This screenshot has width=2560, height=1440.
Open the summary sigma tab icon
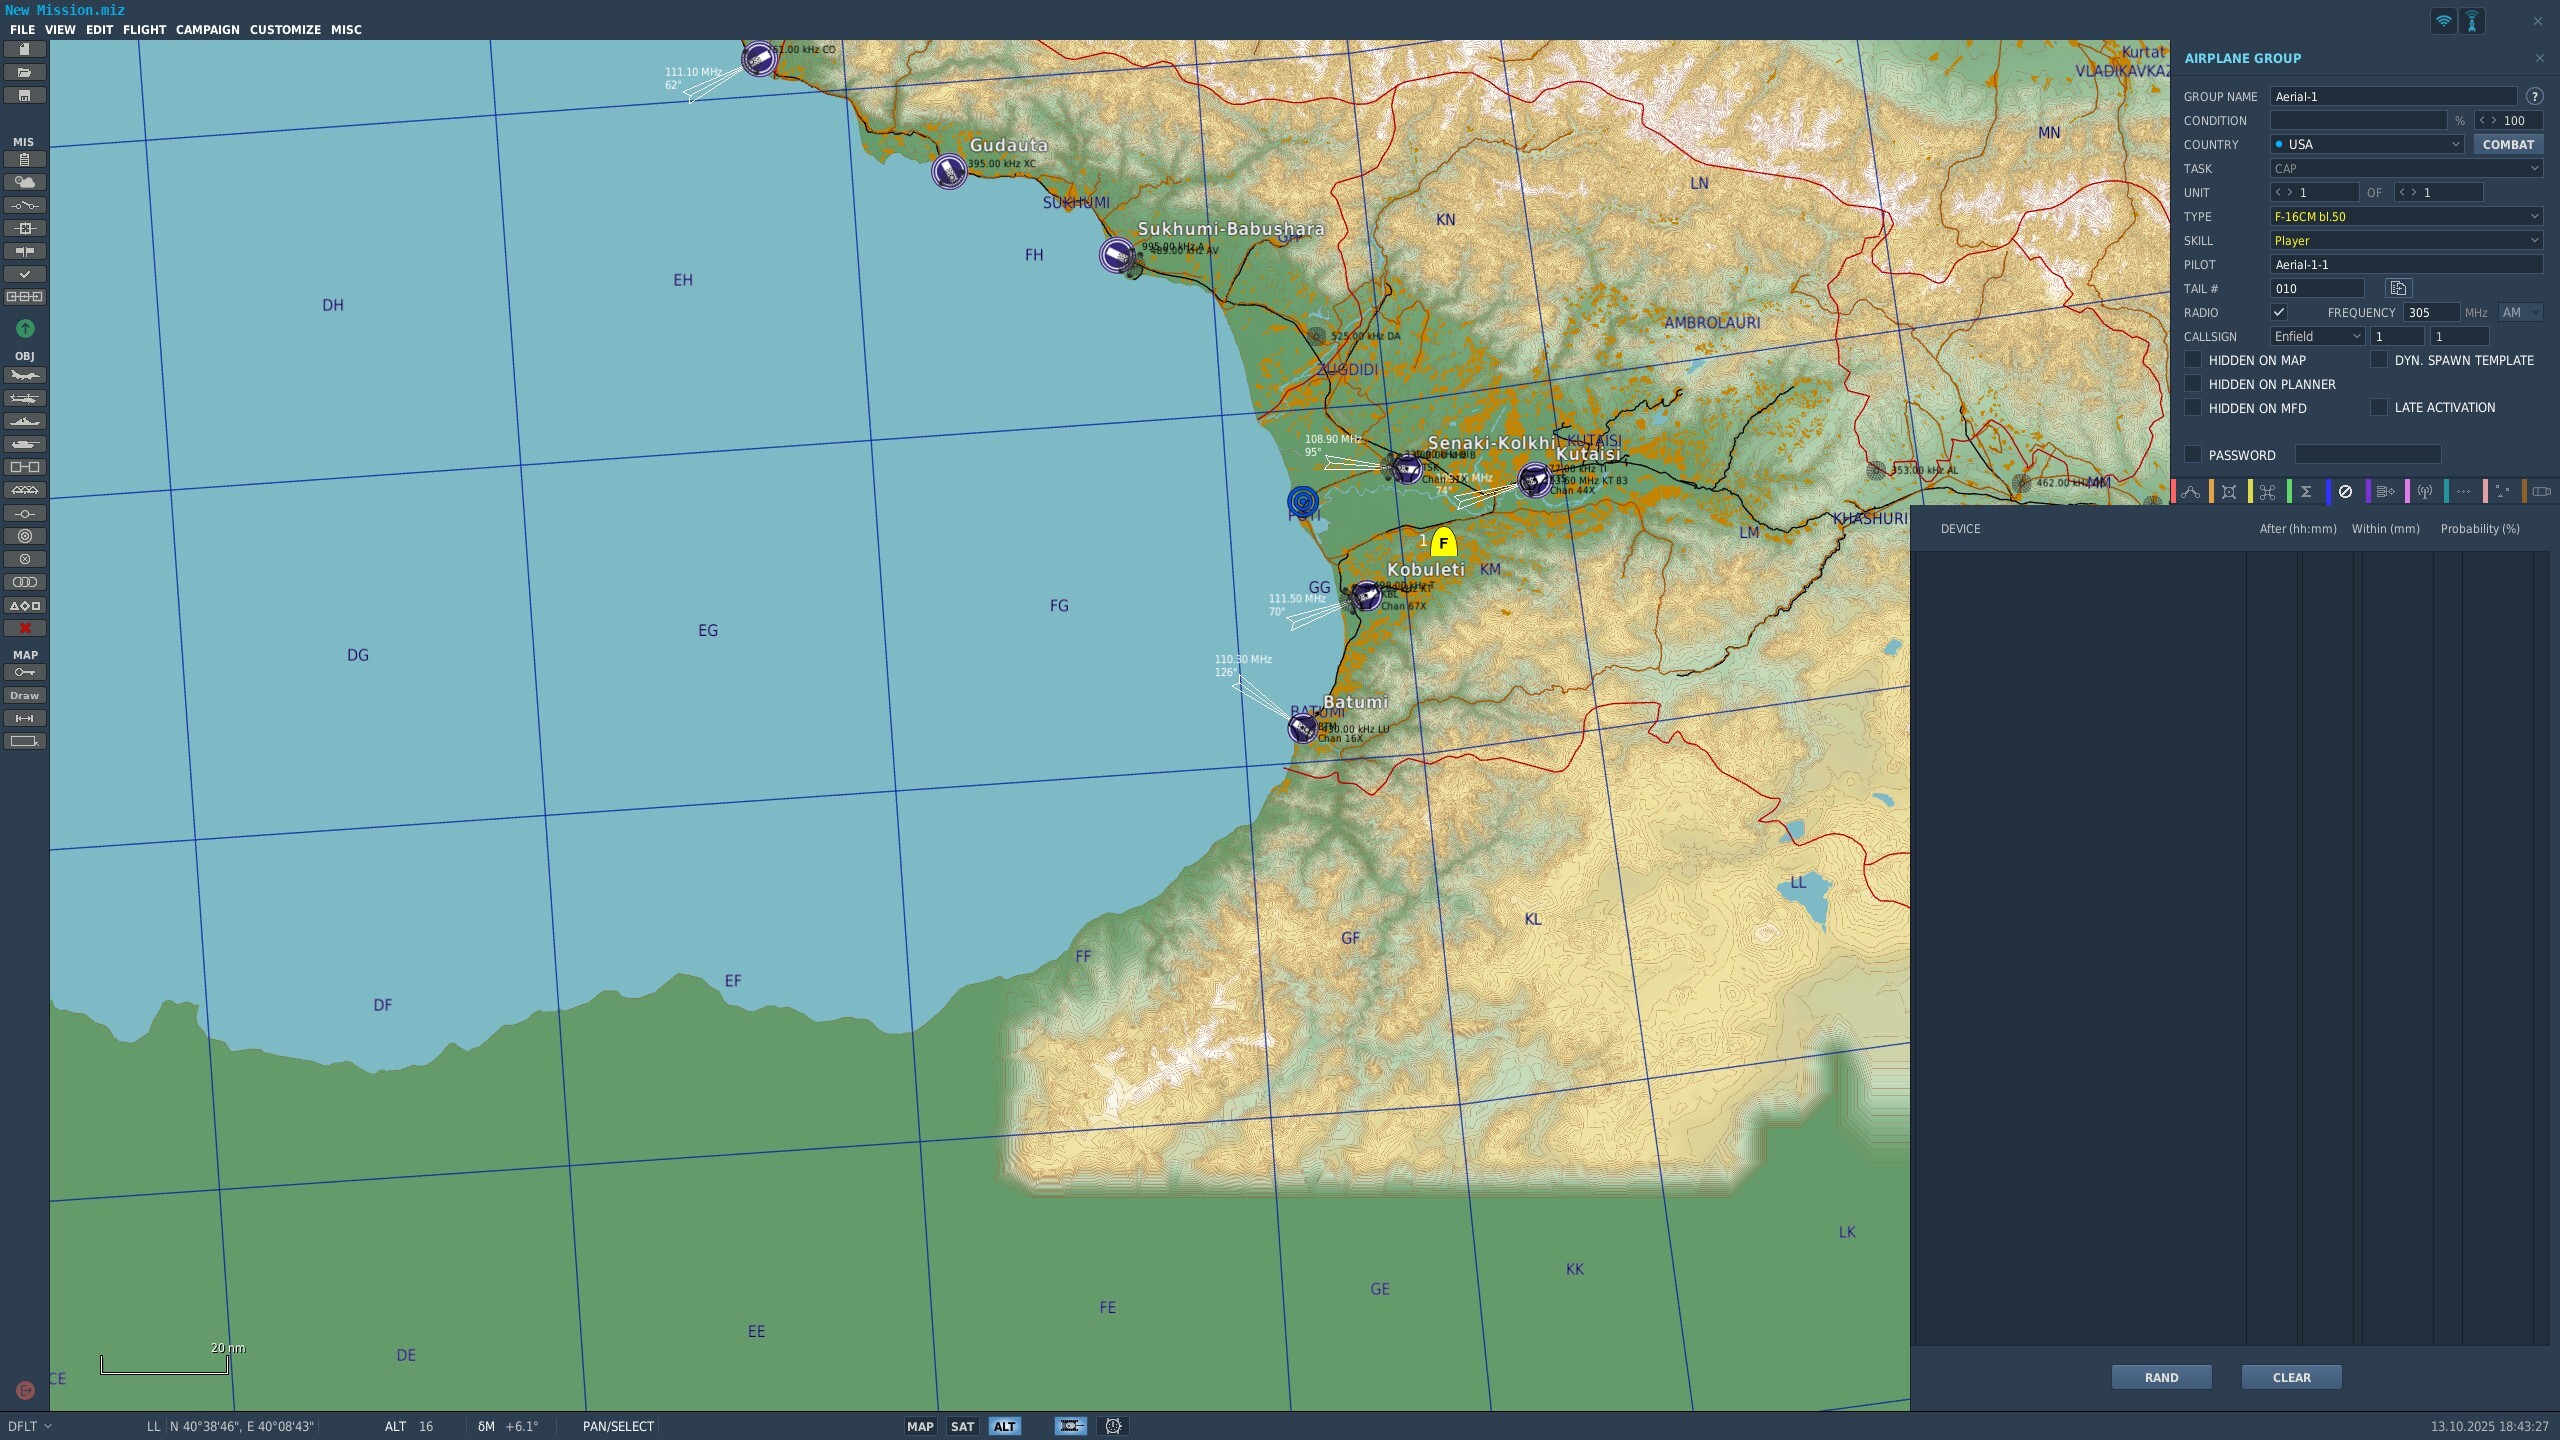click(x=2306, y=492)
